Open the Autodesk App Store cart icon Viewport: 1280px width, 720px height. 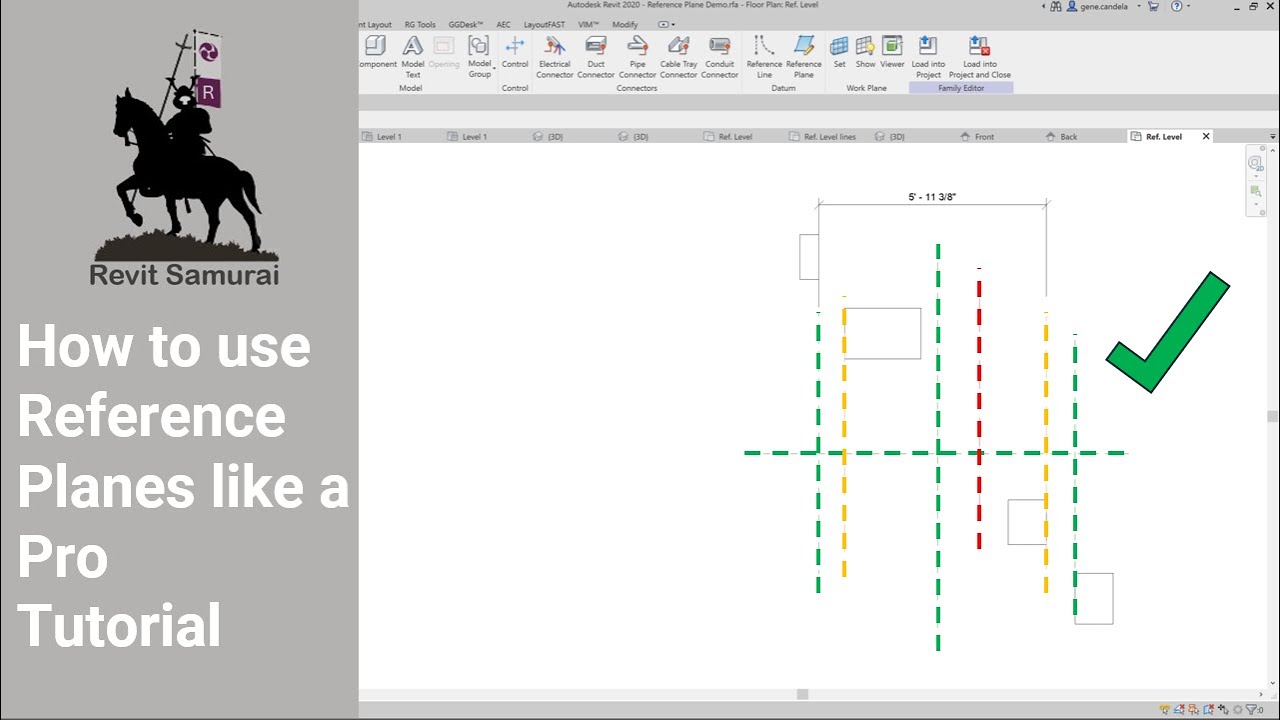(x=1153, y=6)
